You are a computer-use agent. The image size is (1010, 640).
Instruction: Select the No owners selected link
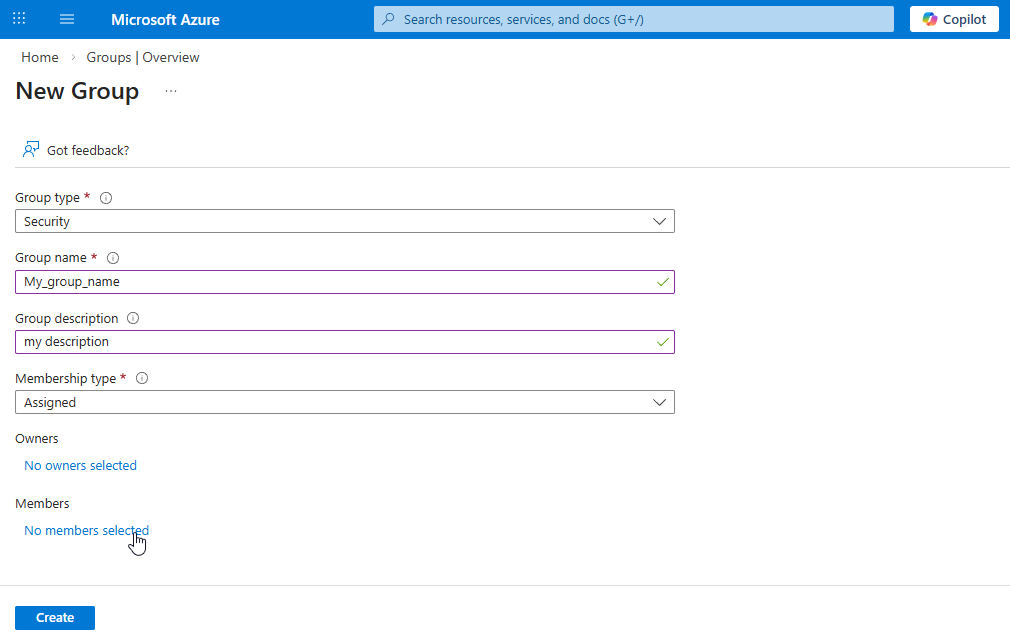pos(80,465)
